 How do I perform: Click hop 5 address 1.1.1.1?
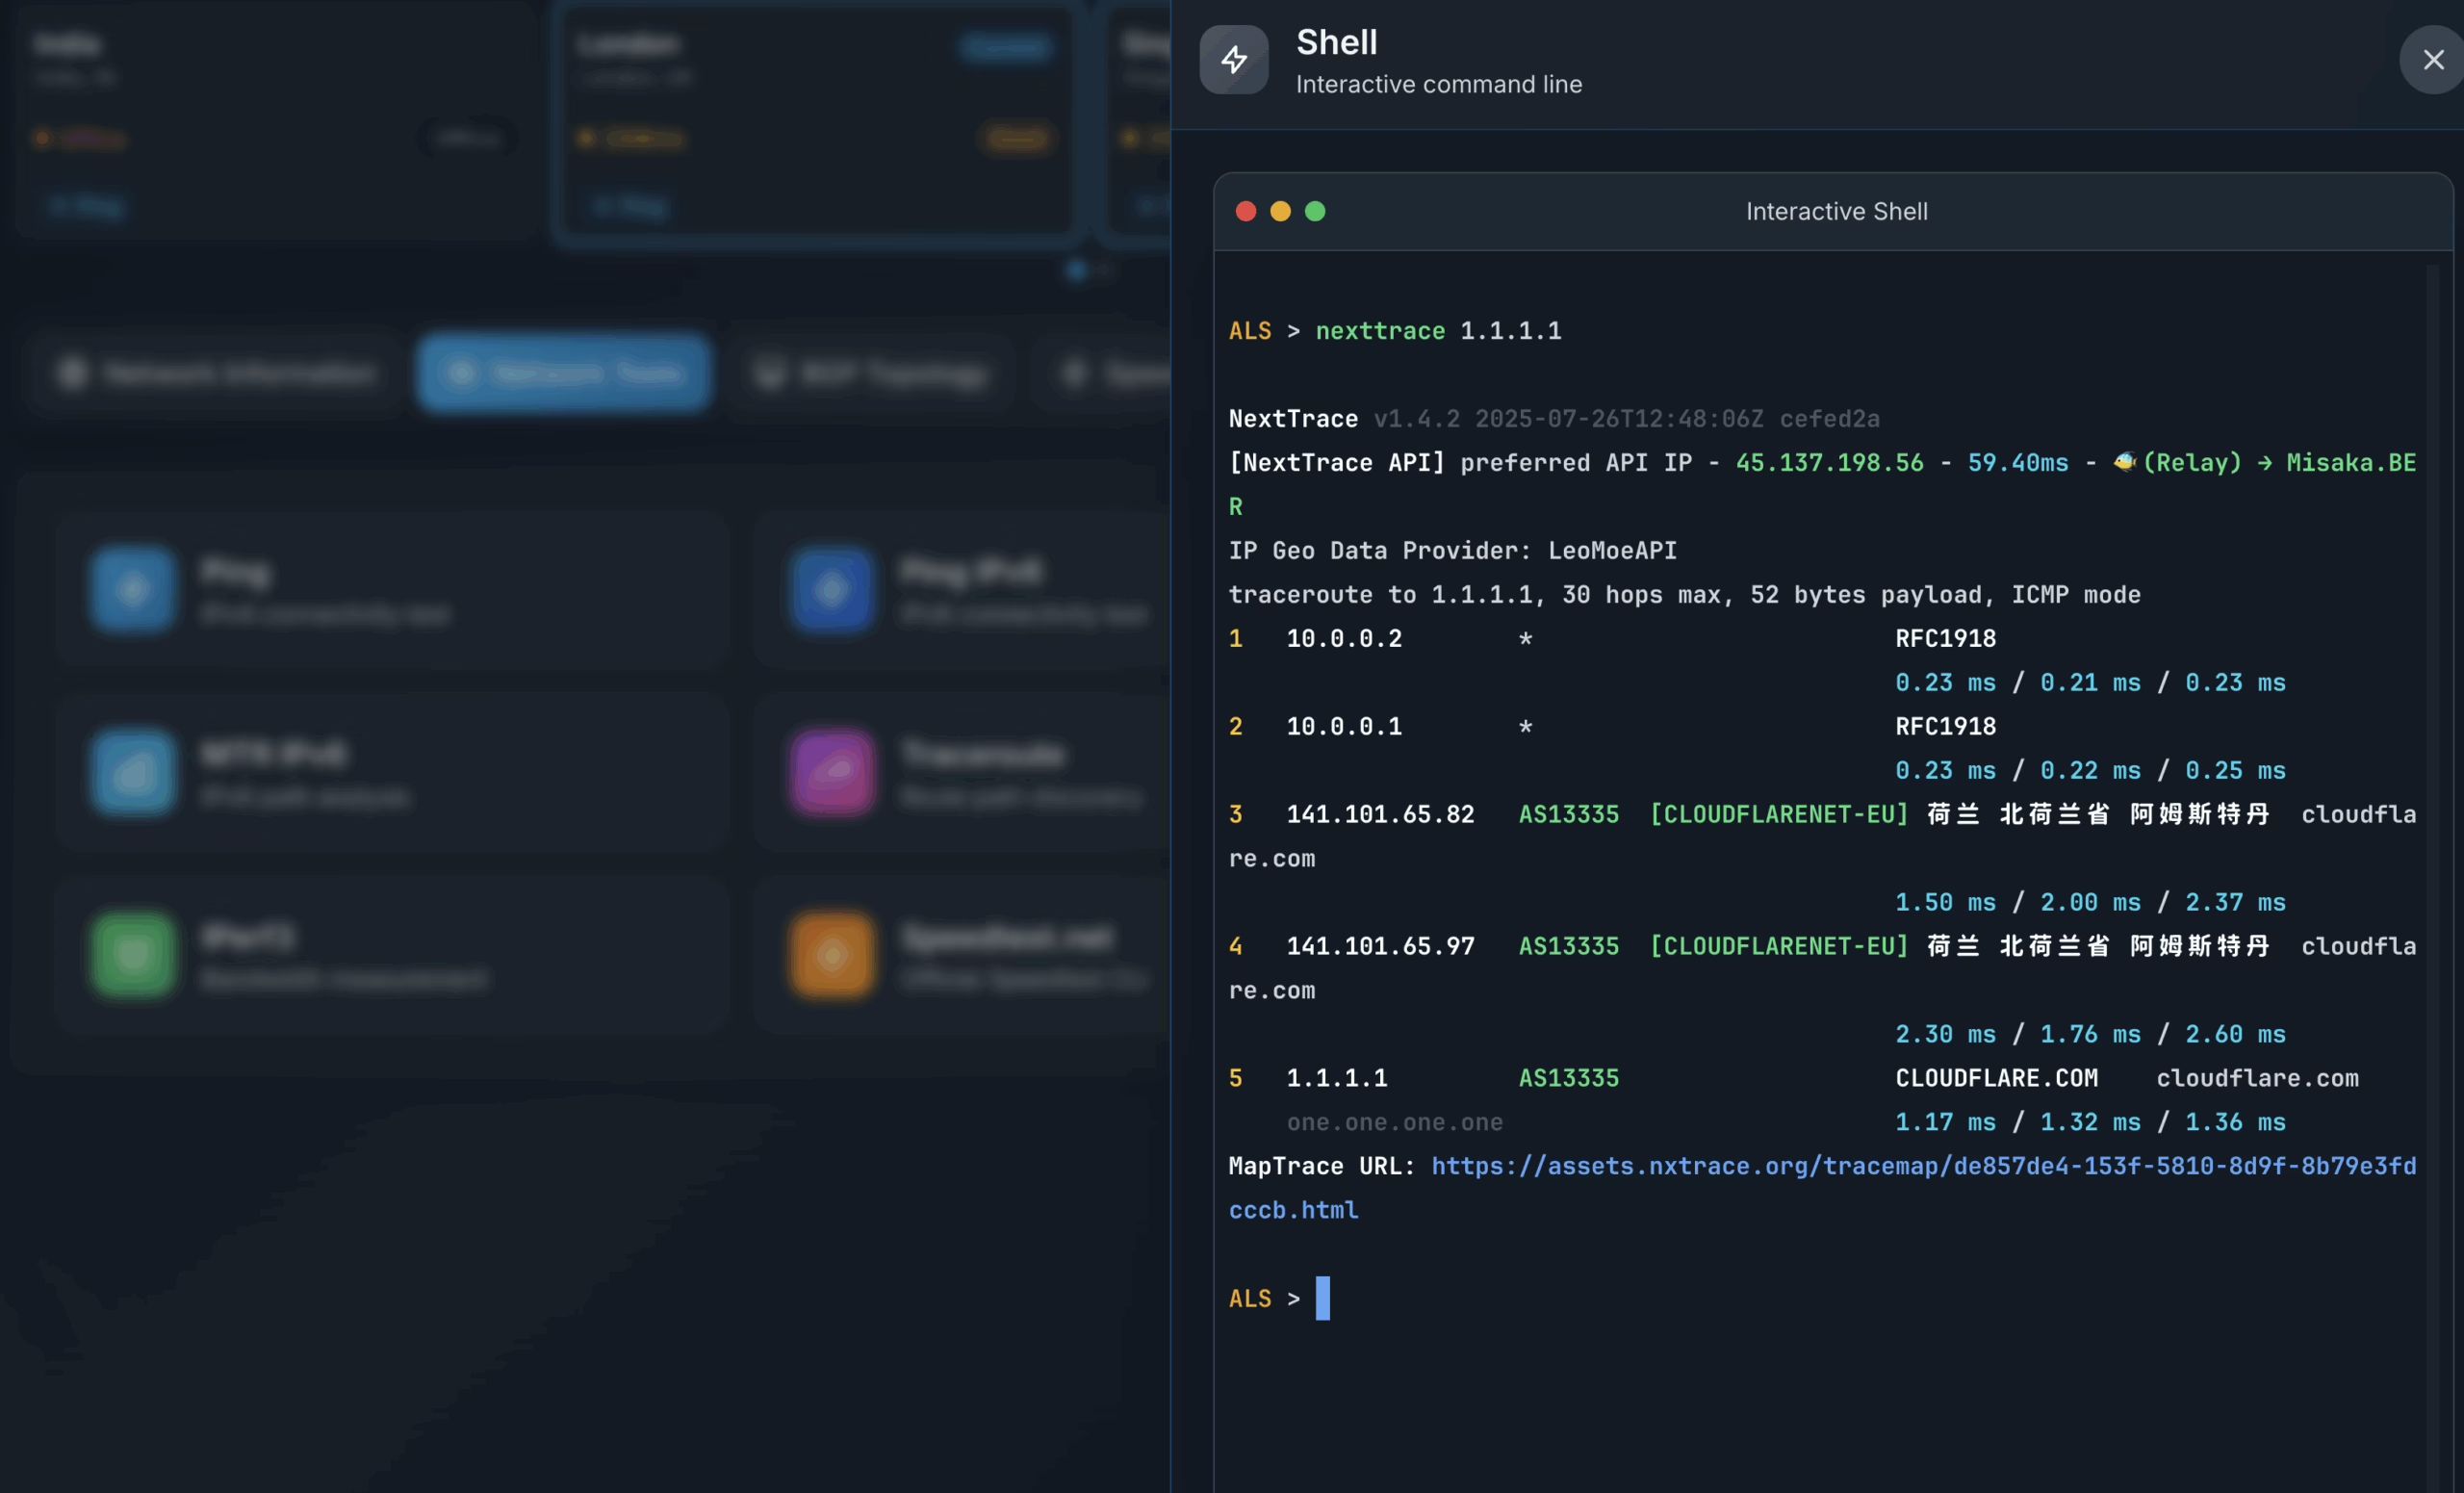tap(1336, 1079)
